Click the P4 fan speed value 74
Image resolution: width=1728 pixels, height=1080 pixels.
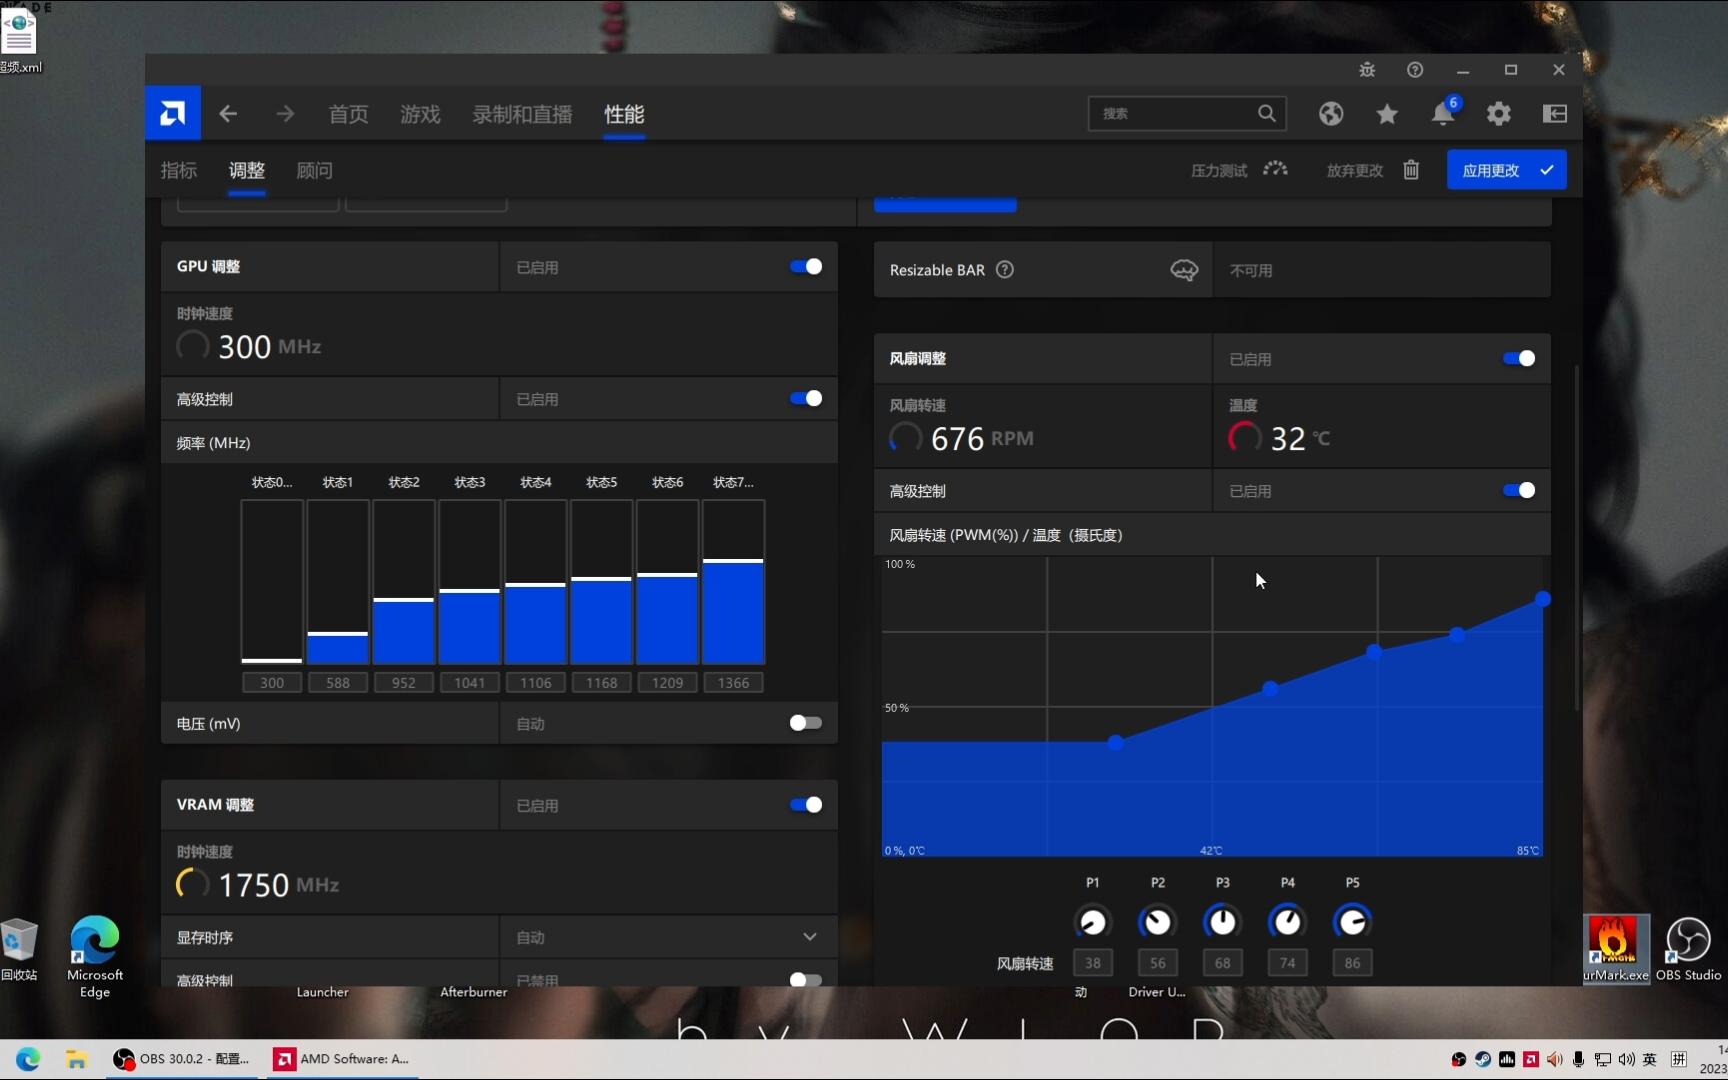1287,963
